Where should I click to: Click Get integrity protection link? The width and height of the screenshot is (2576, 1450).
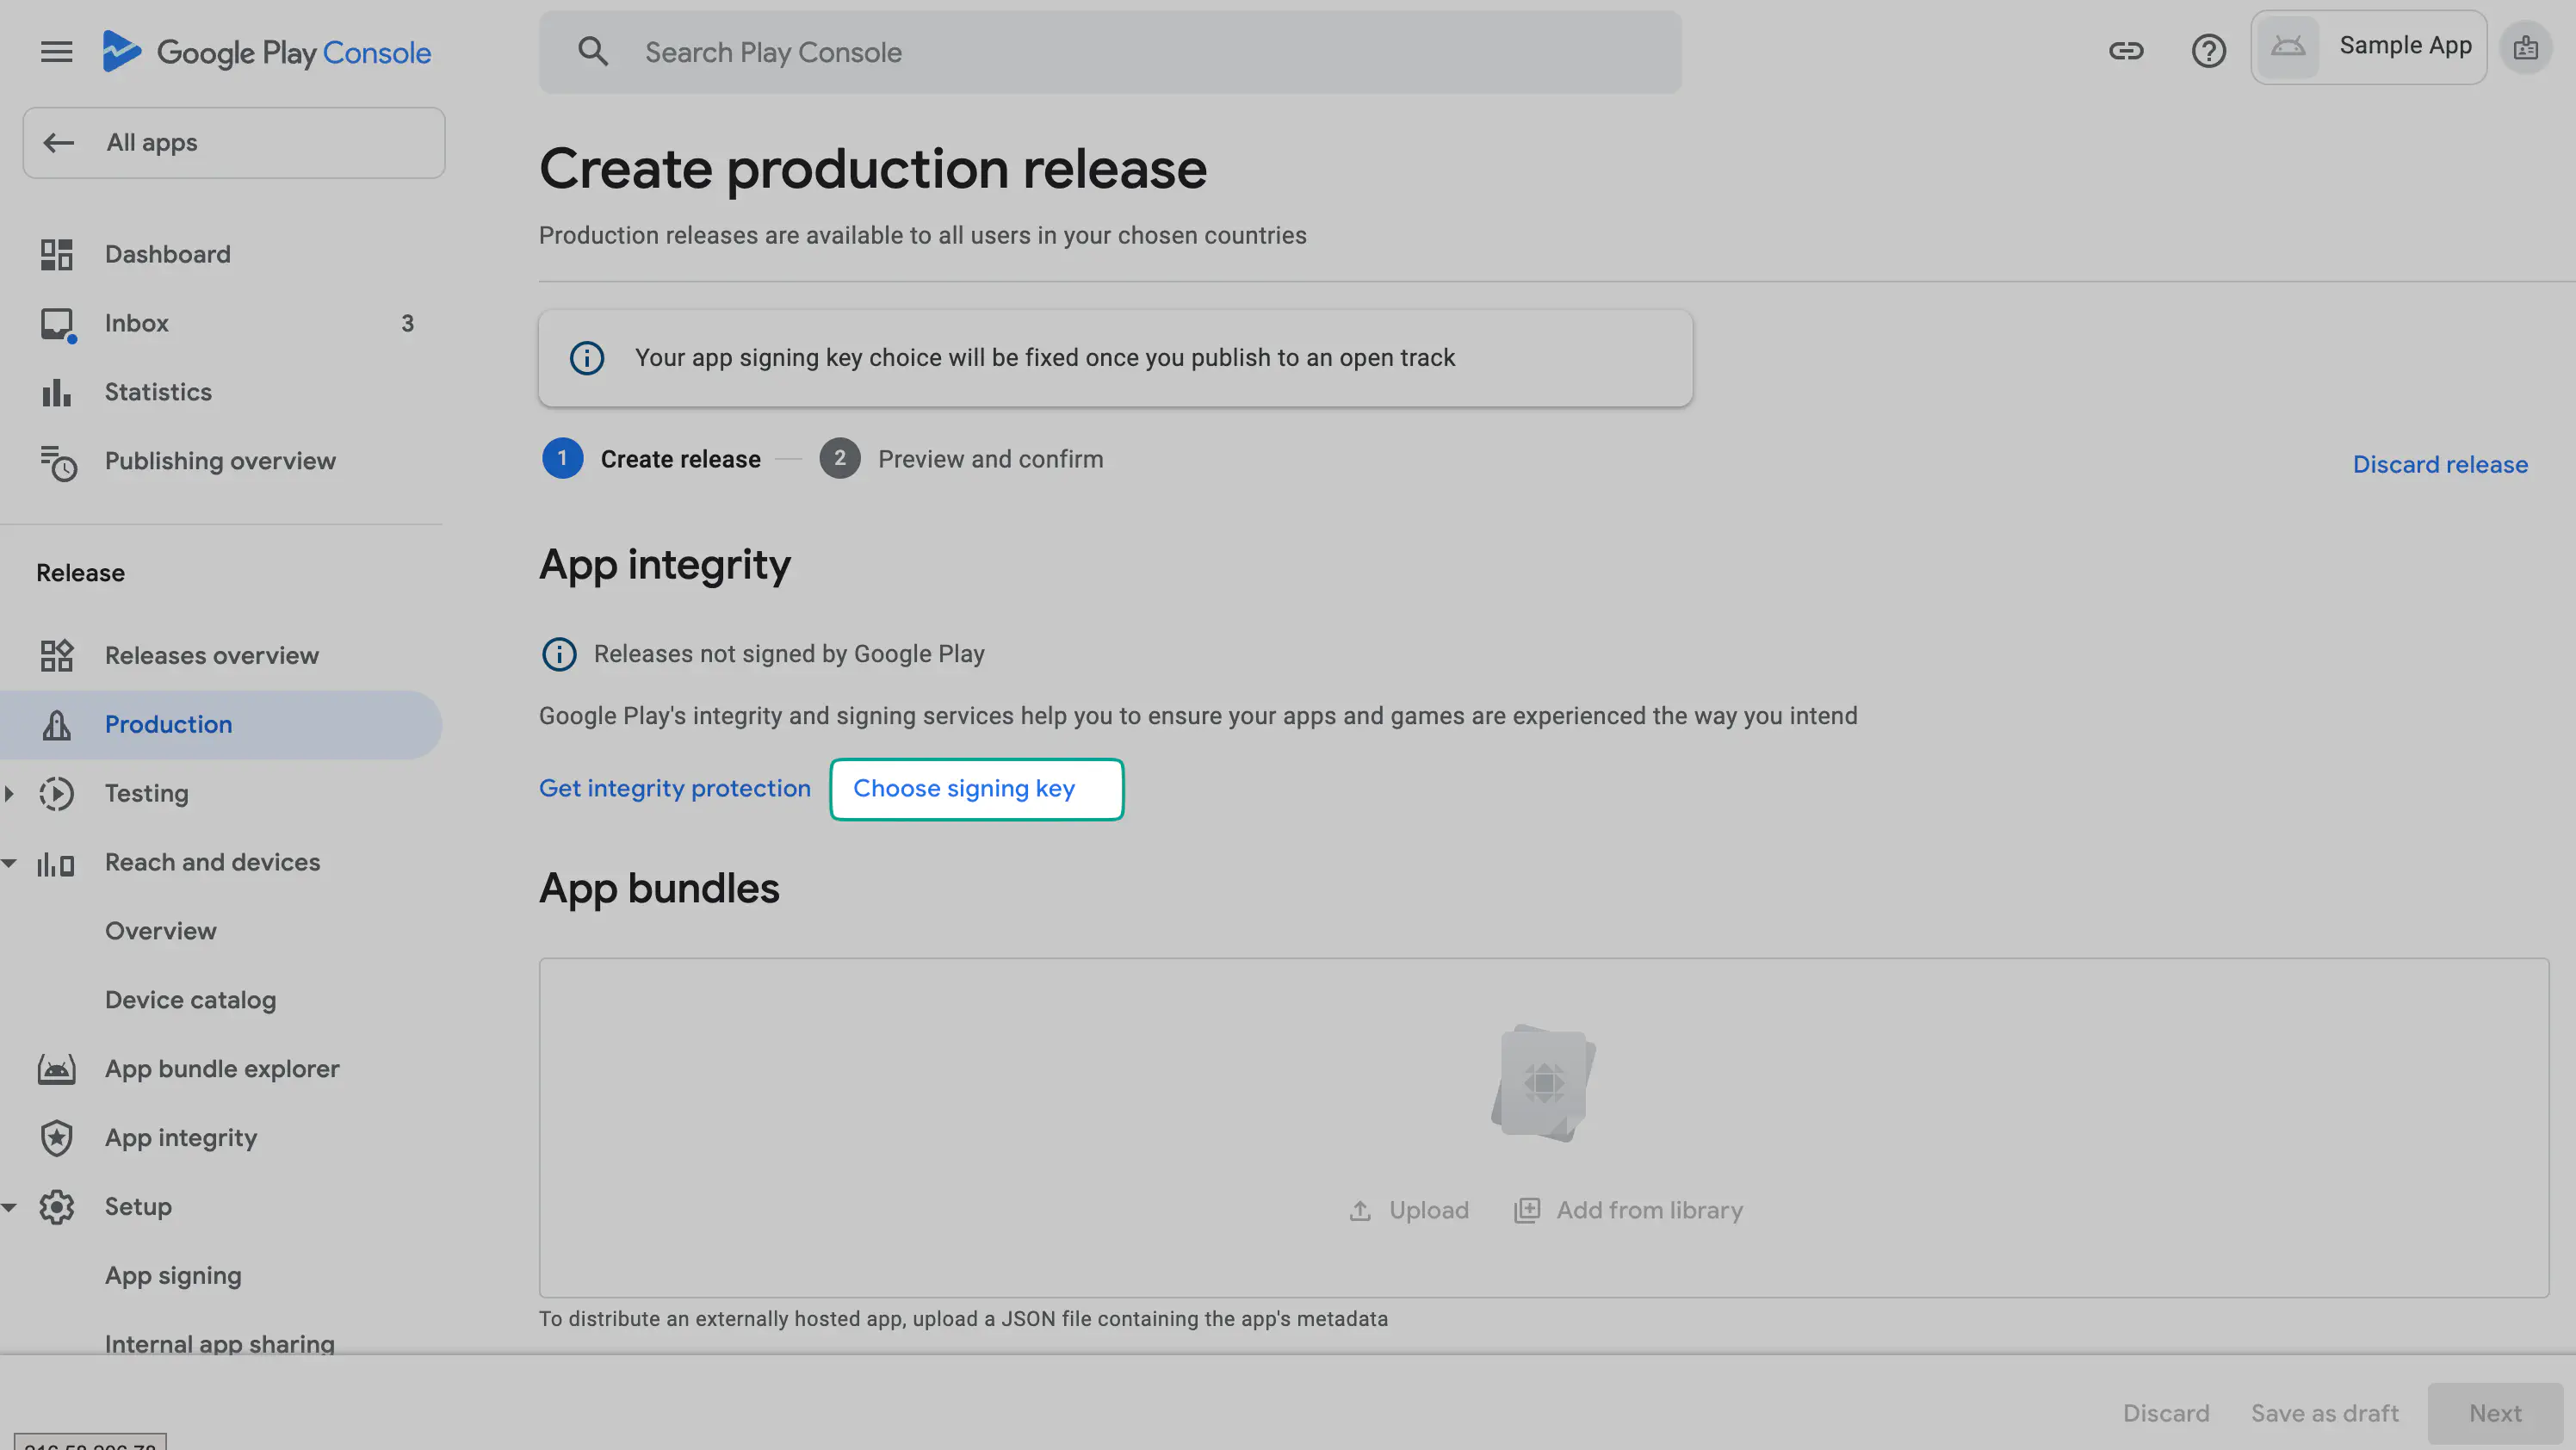674,789
